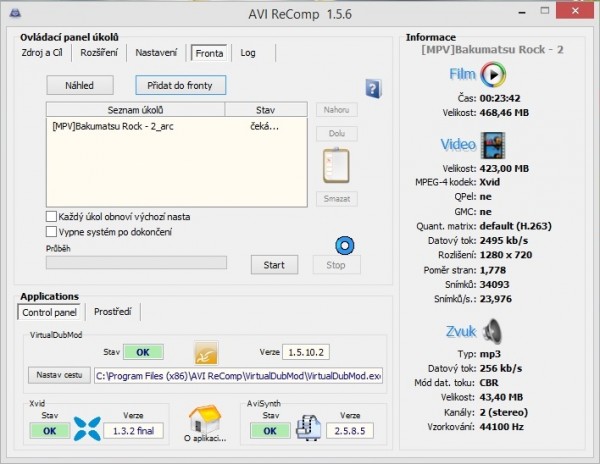Minimize the AVI ReComp window

[x=522, y=11]
